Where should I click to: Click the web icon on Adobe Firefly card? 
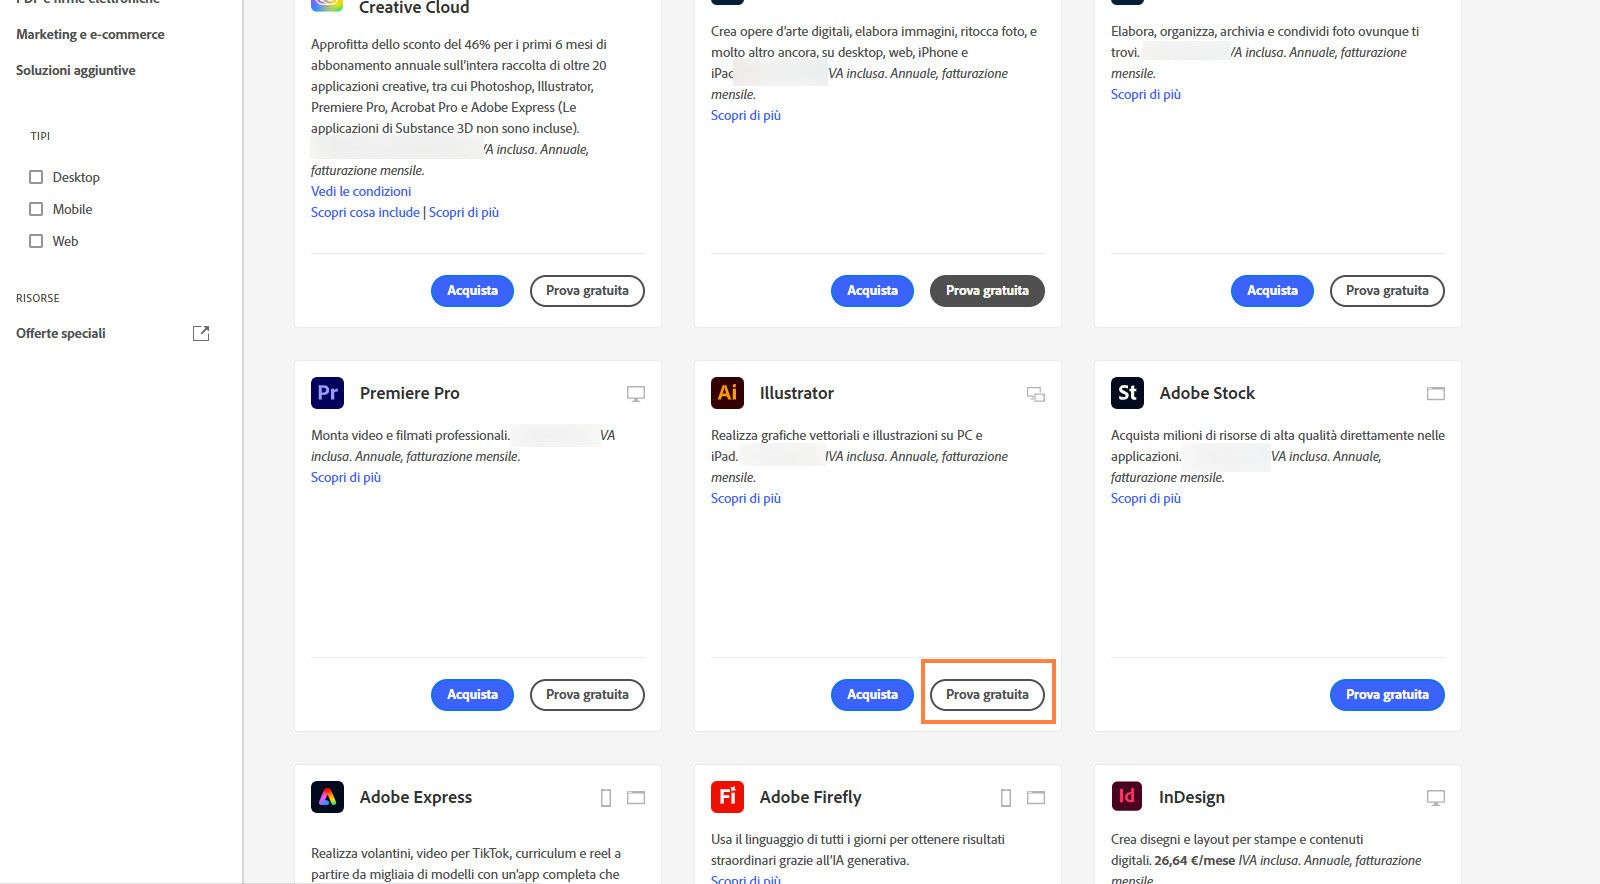click(1036, 798)
